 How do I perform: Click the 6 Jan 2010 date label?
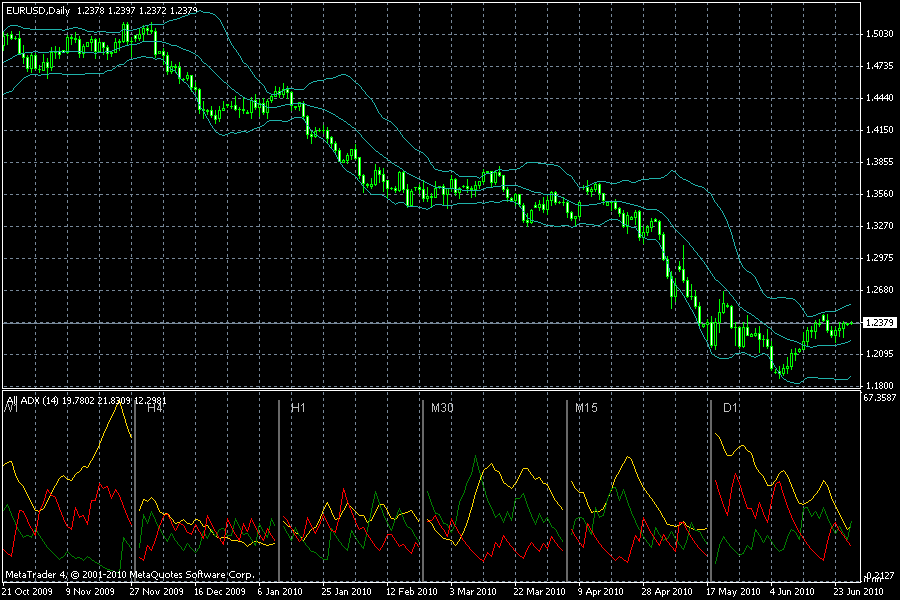[x=280, y=591]
